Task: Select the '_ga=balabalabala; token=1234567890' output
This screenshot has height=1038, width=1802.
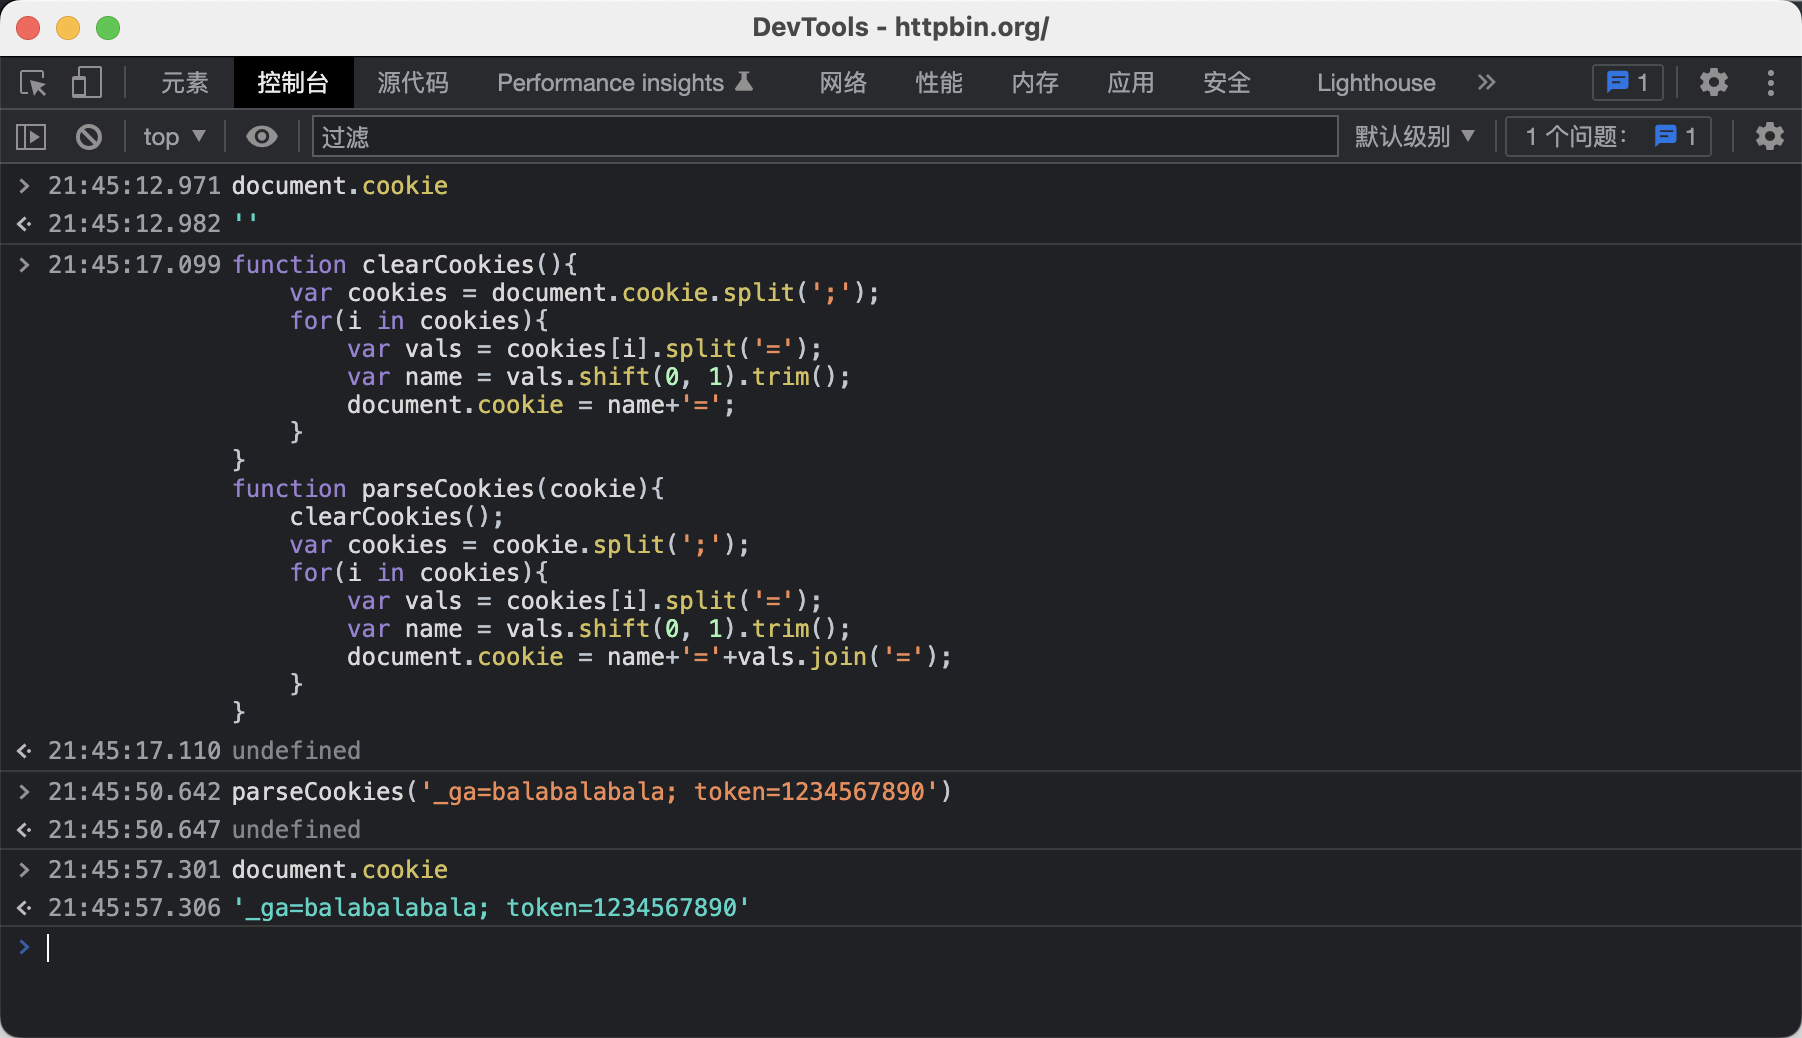Action: [x=492, y=908]
